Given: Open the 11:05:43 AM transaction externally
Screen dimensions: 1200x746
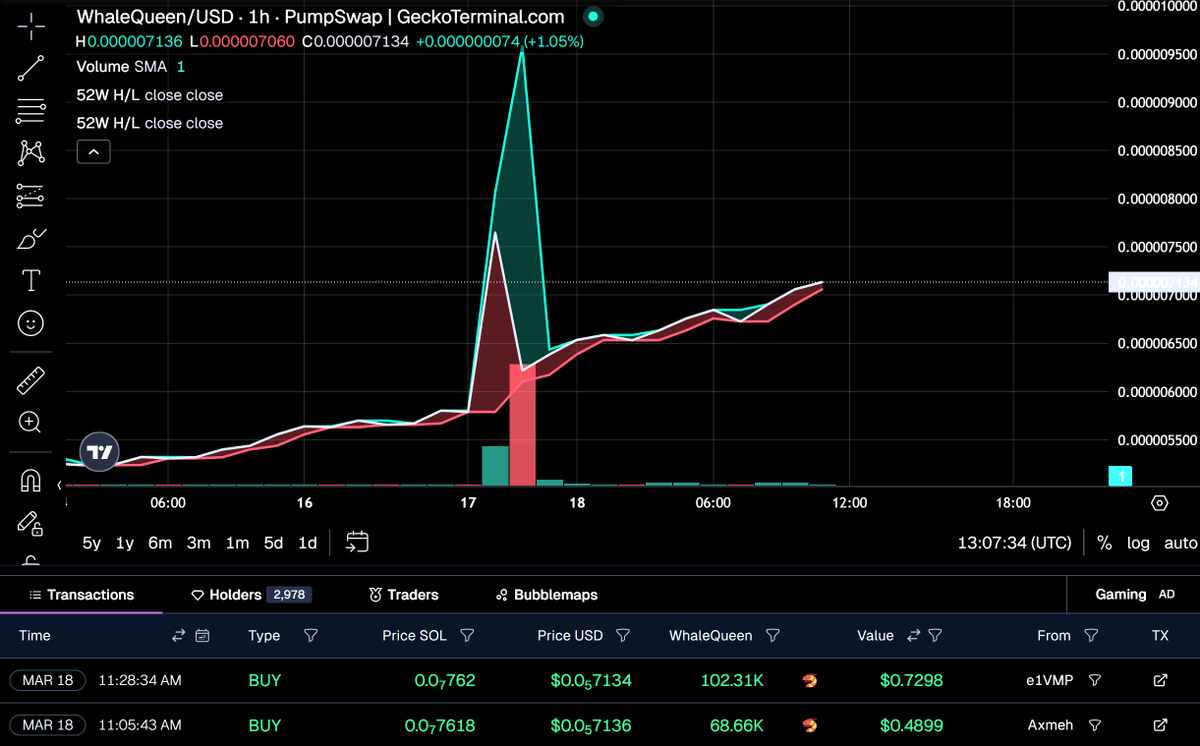Looking at the screenshot, I should click(1160, 725).
